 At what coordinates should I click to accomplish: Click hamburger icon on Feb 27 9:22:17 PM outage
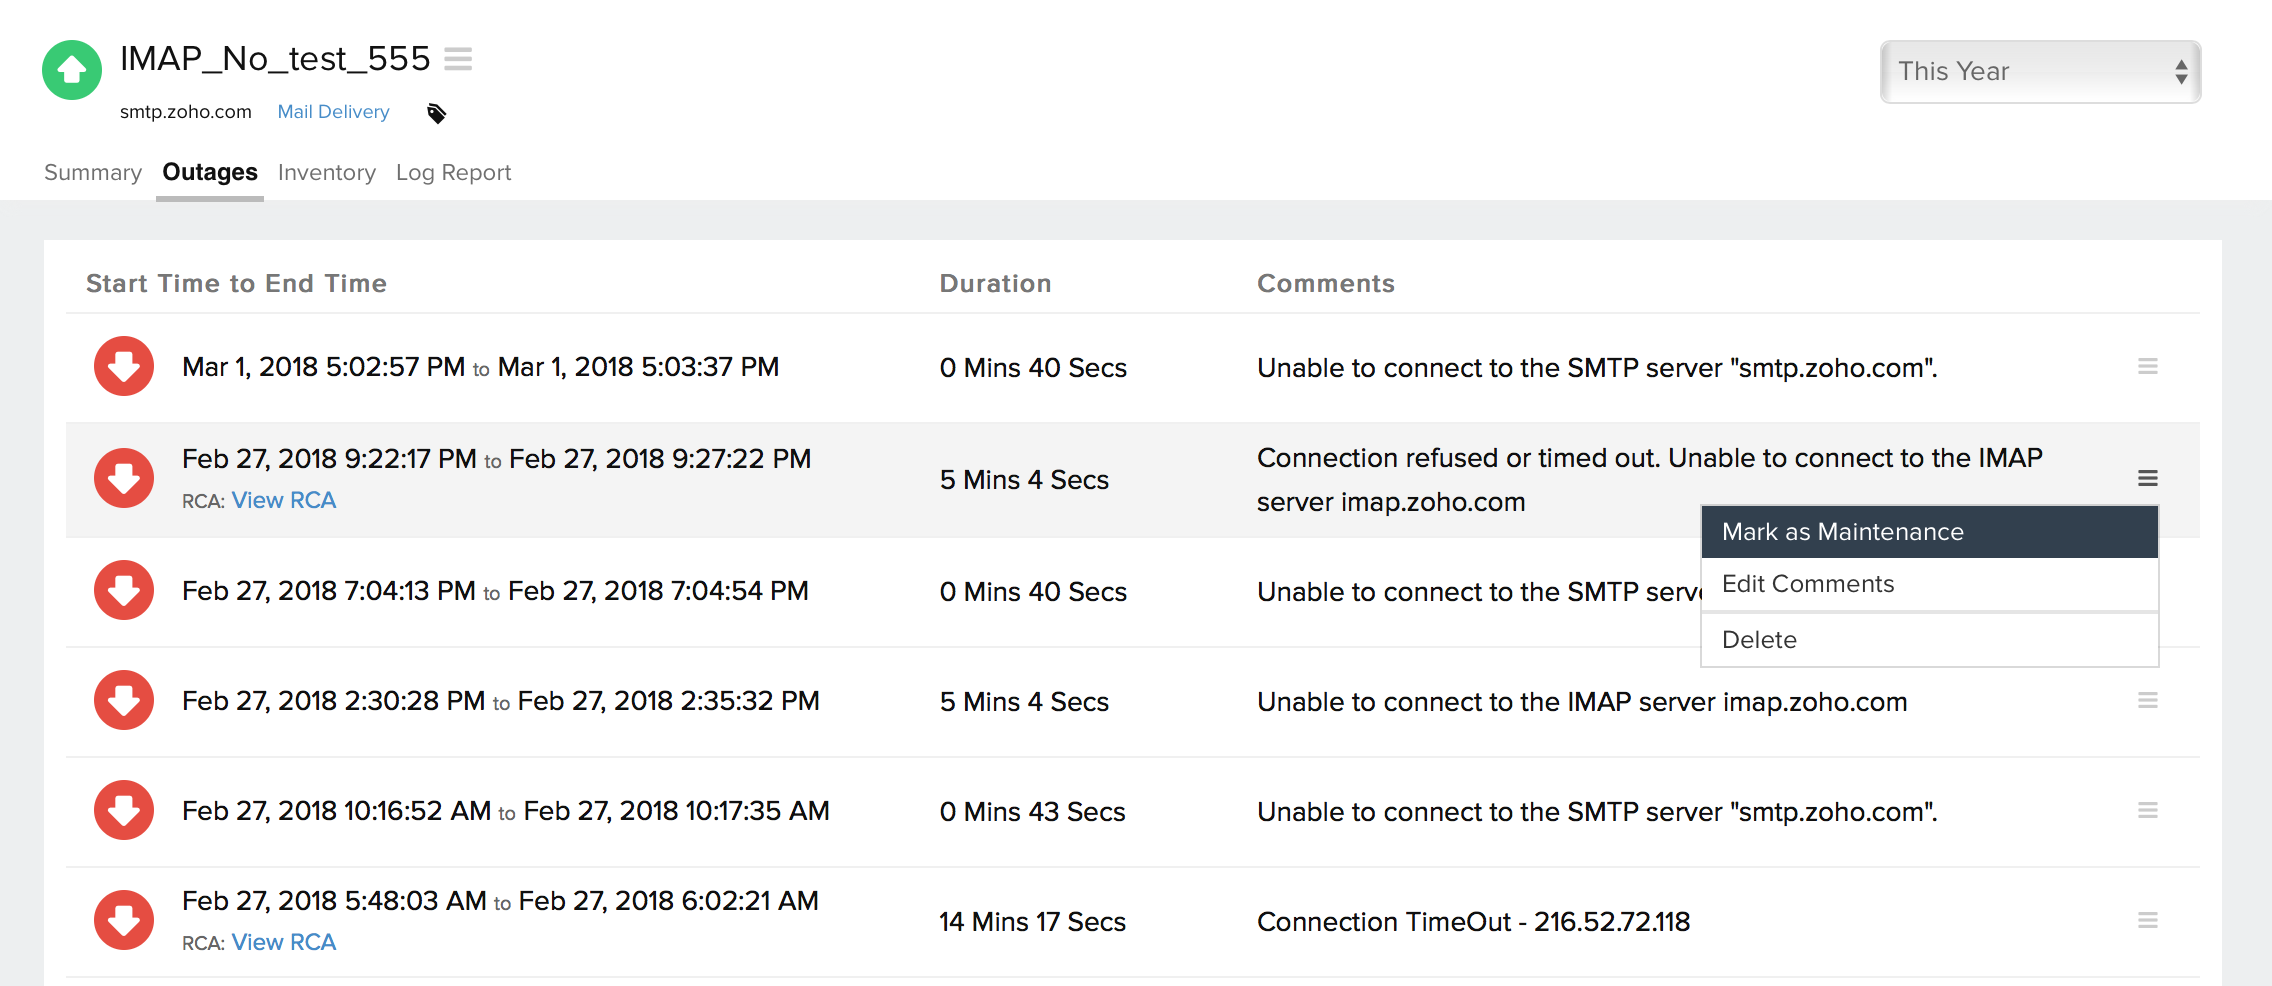tap(2147, 478)
